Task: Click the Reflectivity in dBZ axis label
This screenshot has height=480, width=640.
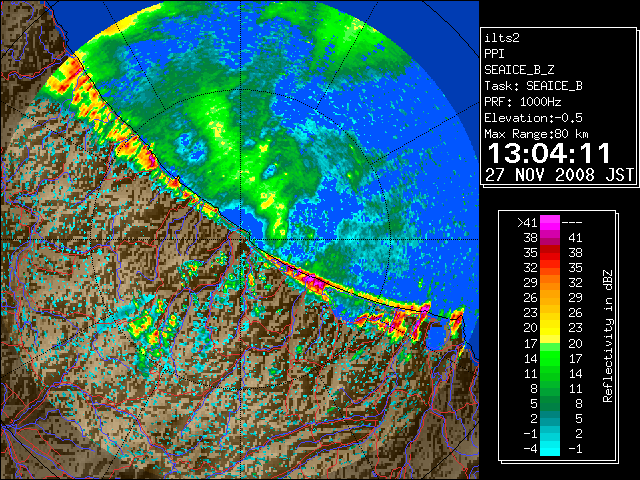Action: pyautogui.click(x=608, y=336)
